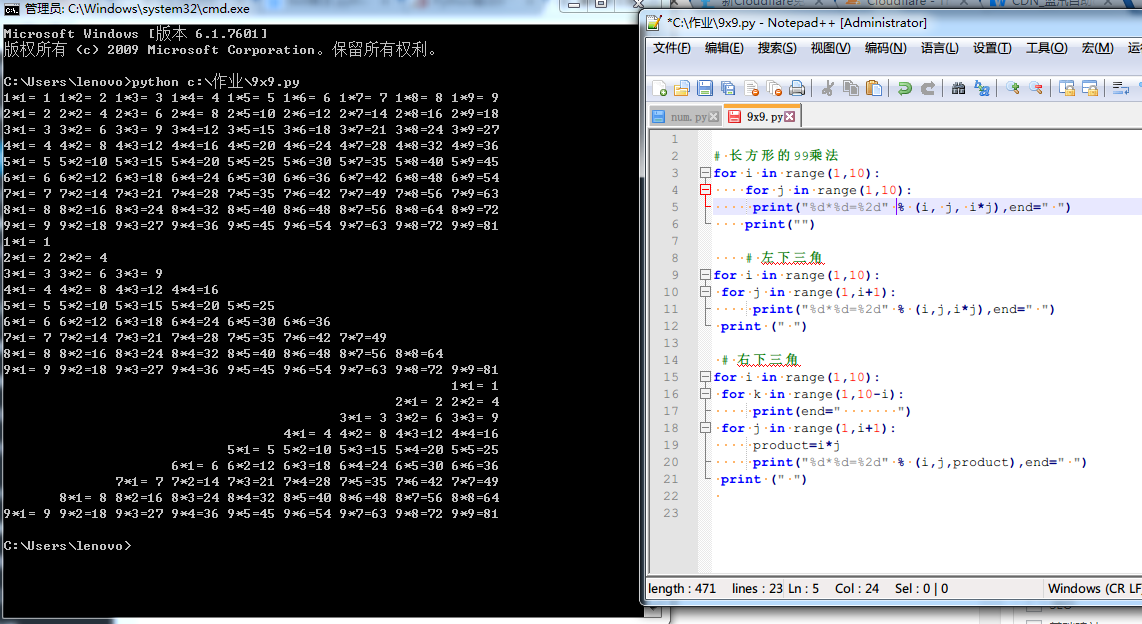Click the comment '# 长方形的99乘法'

[776, 155]
